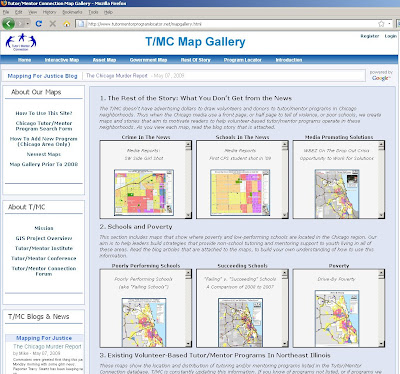
Task: Open GIS Project Overview link
Action: pyautogui.click(x=44, y=238)
